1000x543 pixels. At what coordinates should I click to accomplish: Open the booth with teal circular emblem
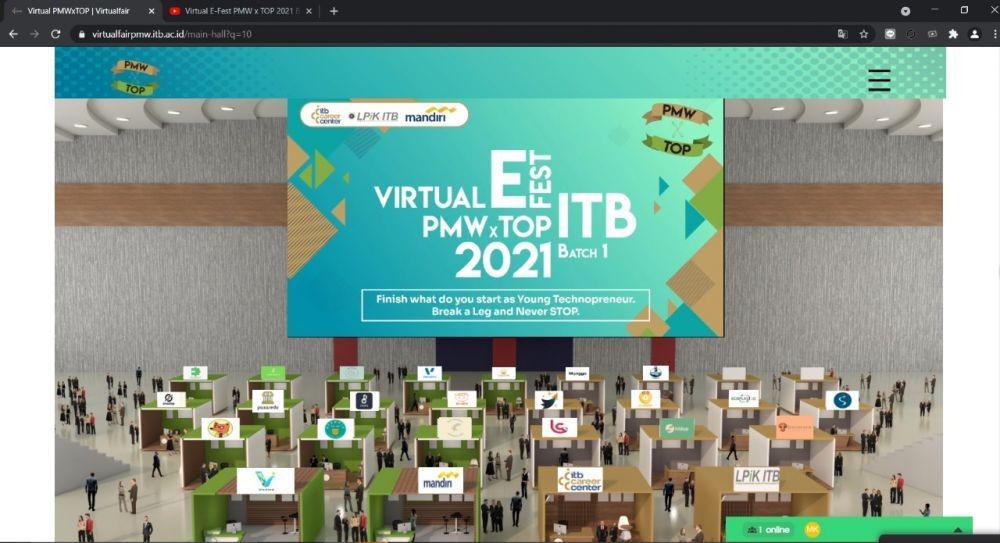[x=335, y=429]
